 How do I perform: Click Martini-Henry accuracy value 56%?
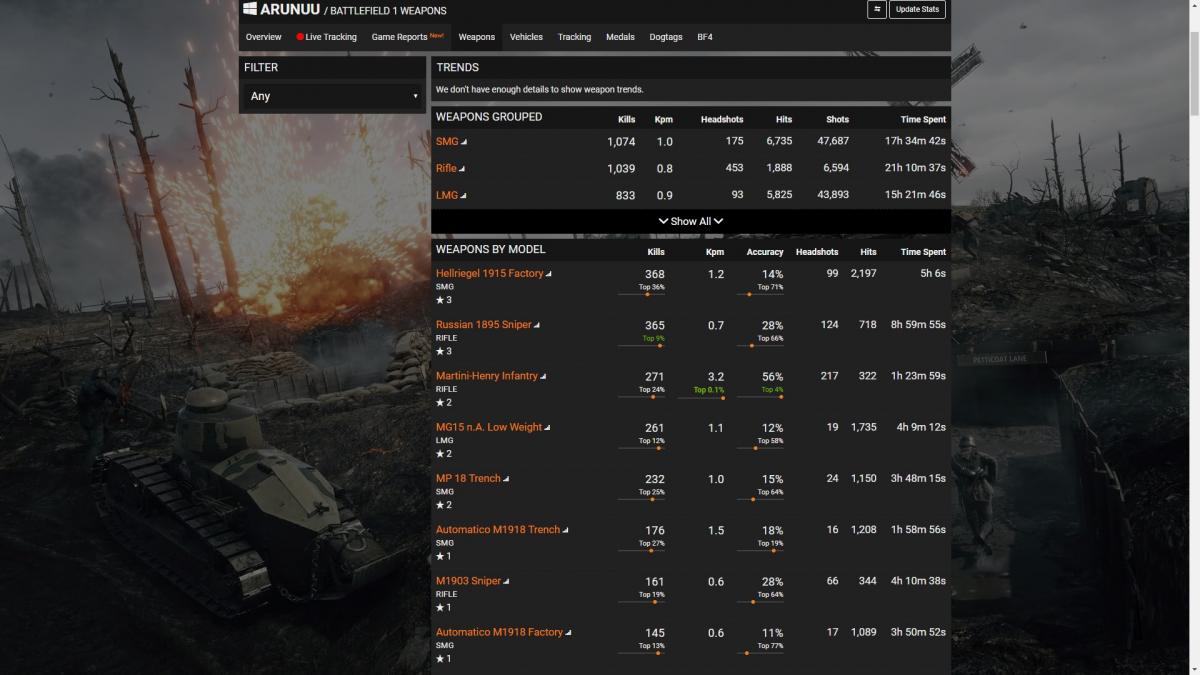point(772,377)
